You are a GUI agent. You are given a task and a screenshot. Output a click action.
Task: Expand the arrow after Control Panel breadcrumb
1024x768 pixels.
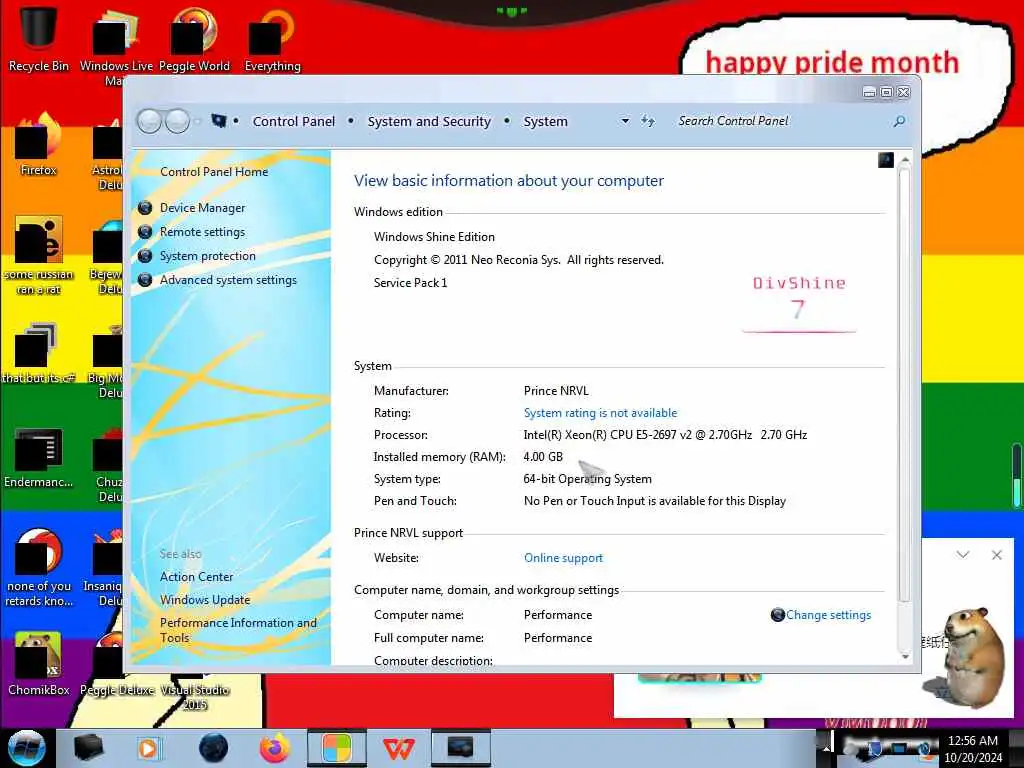tap(351, 121)
